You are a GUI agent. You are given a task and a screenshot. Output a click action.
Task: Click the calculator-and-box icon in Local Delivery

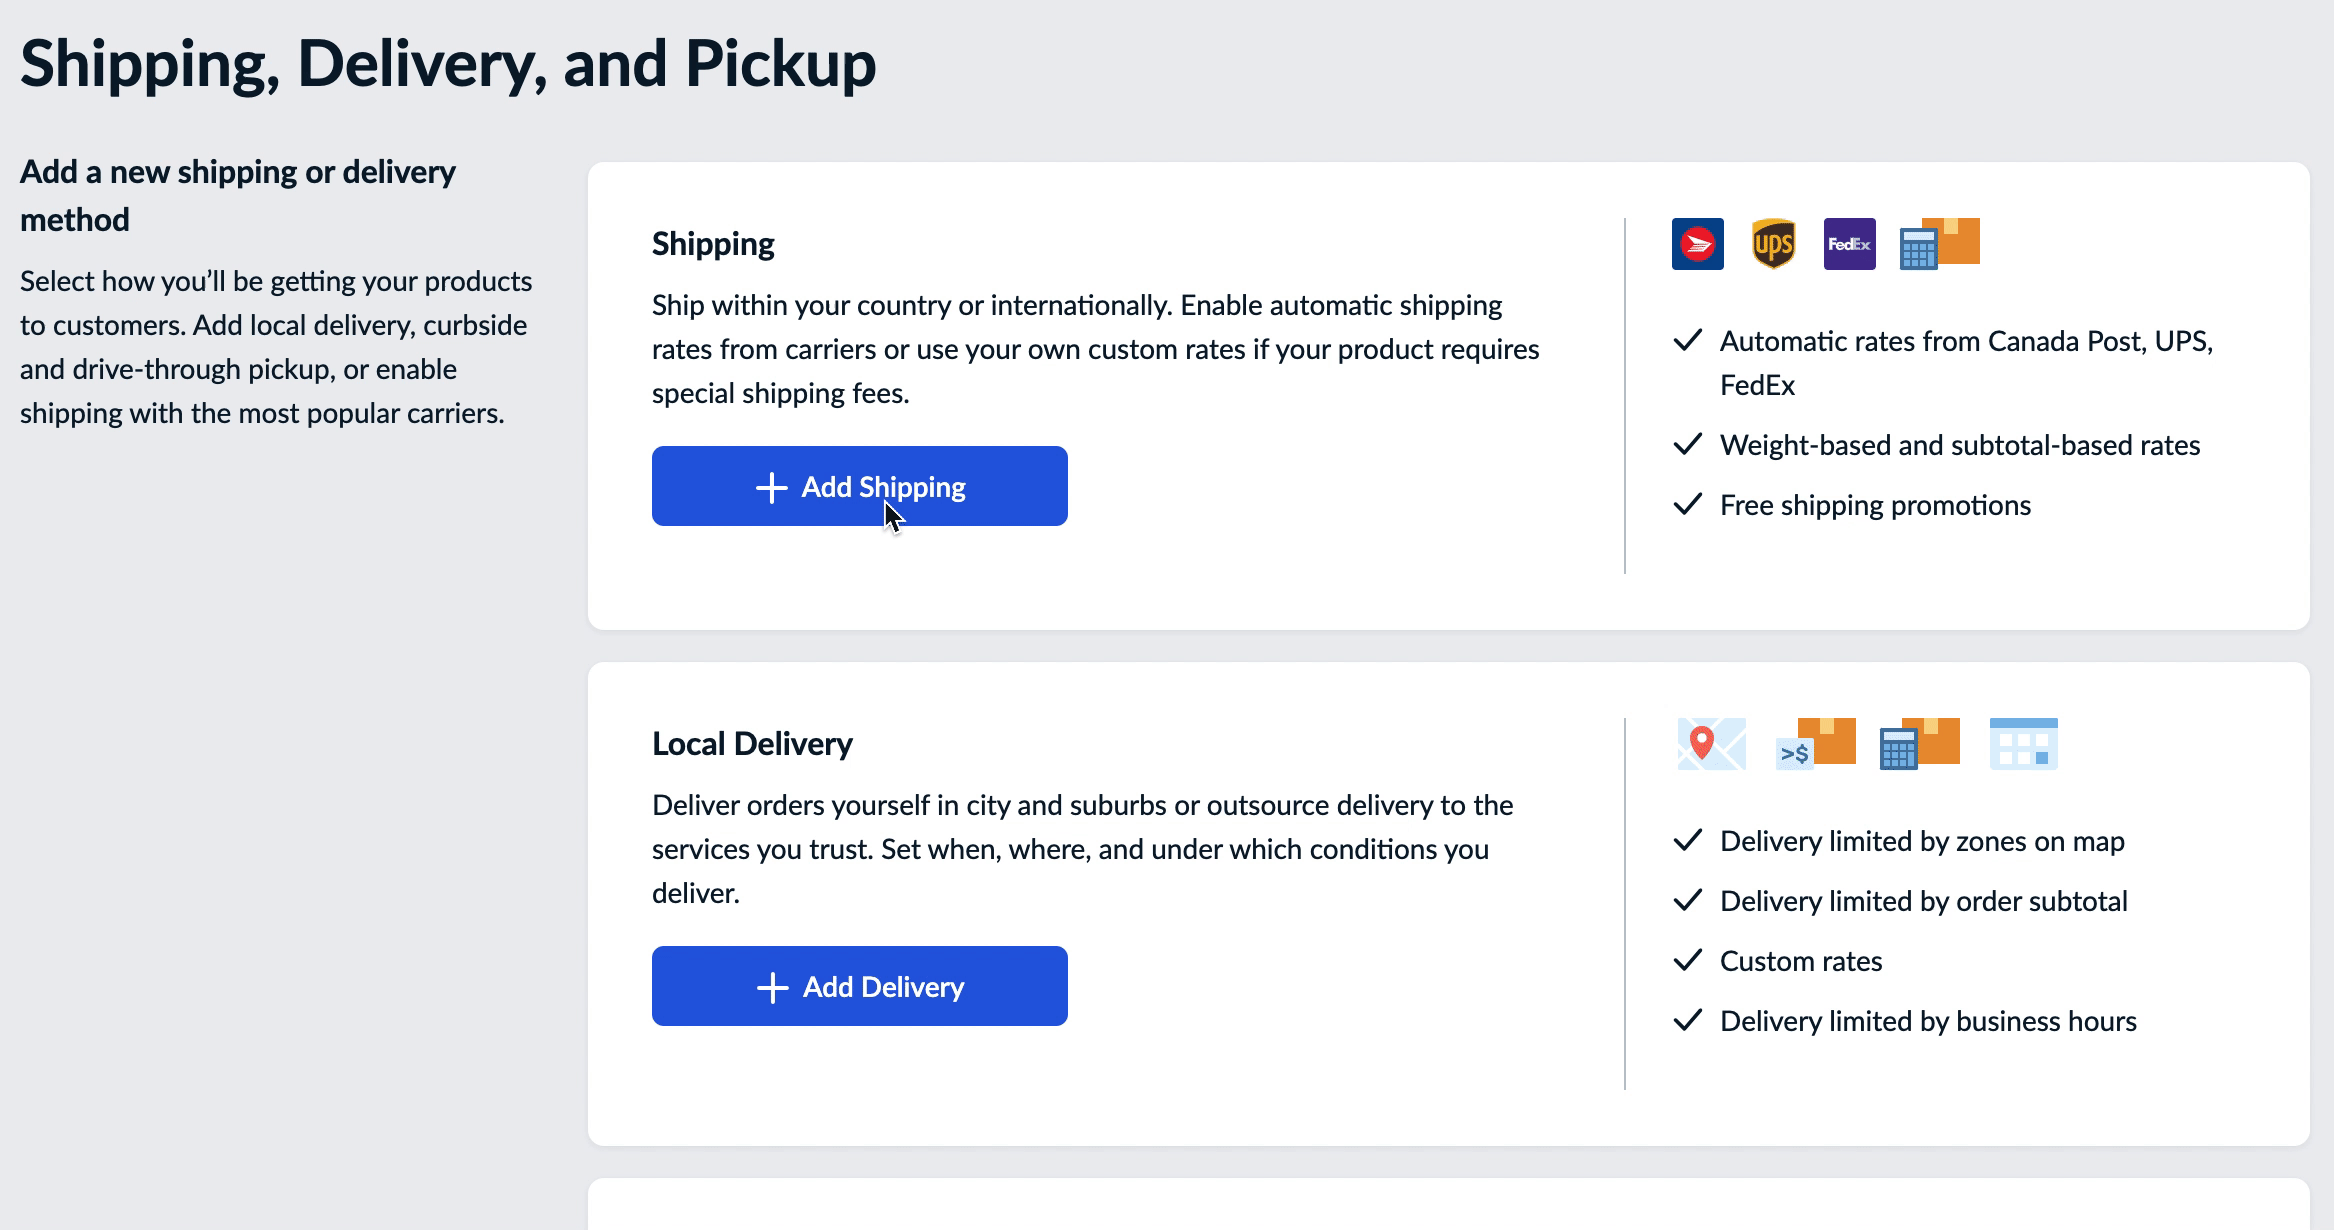tap(1919, 744)
